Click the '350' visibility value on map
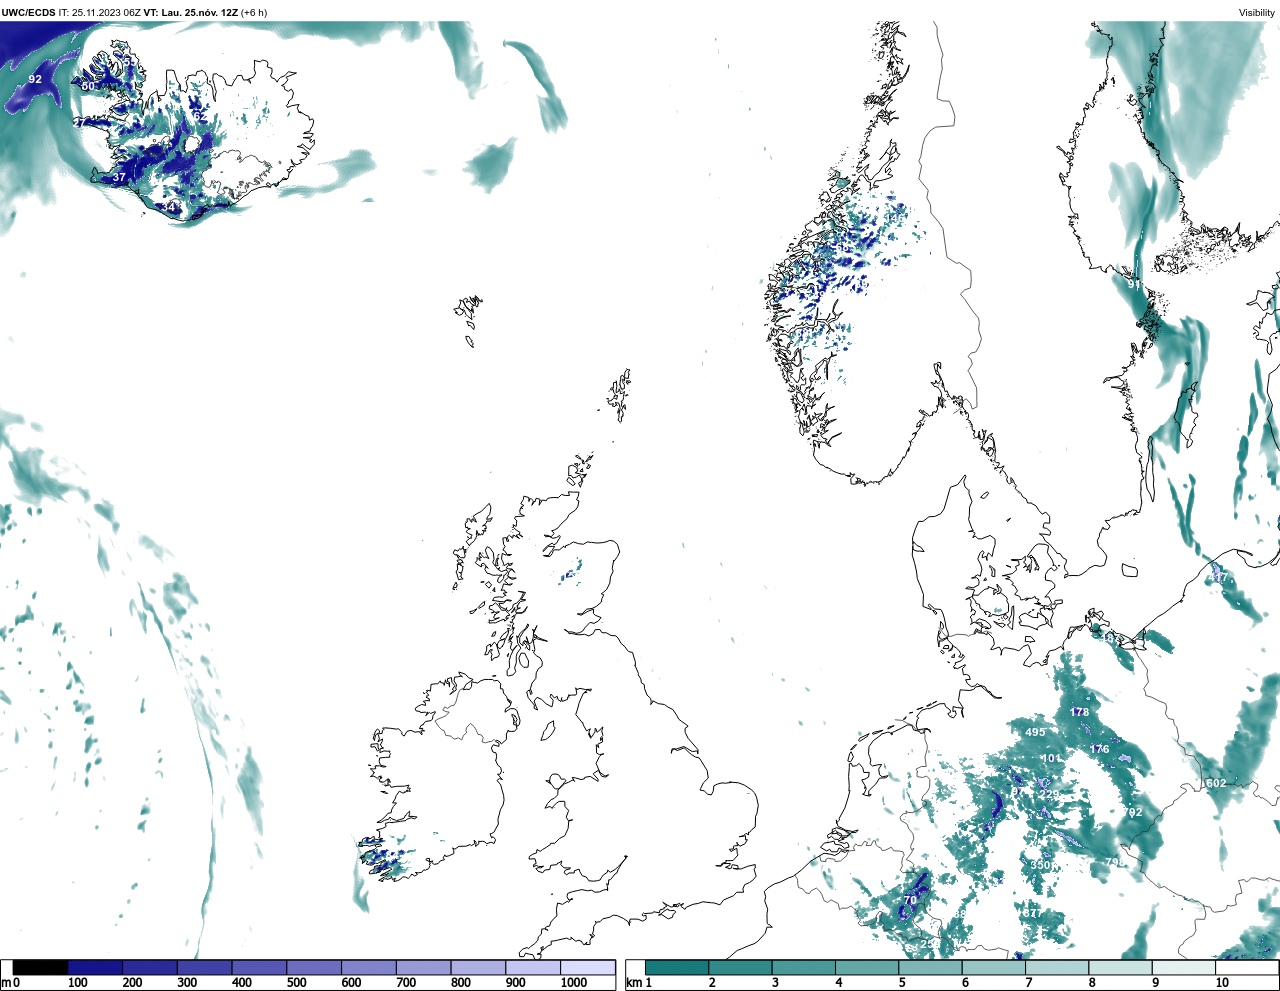1280x991 pixels. tap(1040, 865)
